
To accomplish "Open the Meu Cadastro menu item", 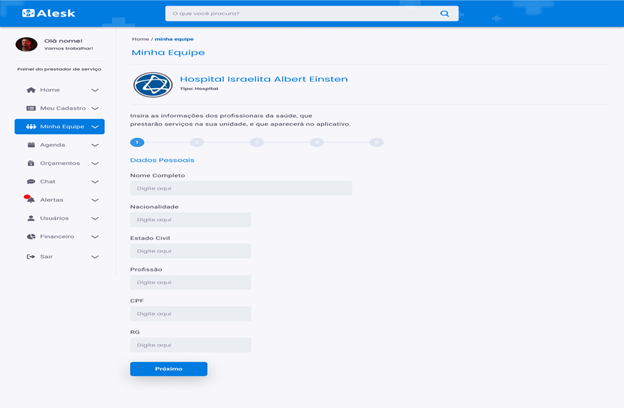I will coord(60,108).
